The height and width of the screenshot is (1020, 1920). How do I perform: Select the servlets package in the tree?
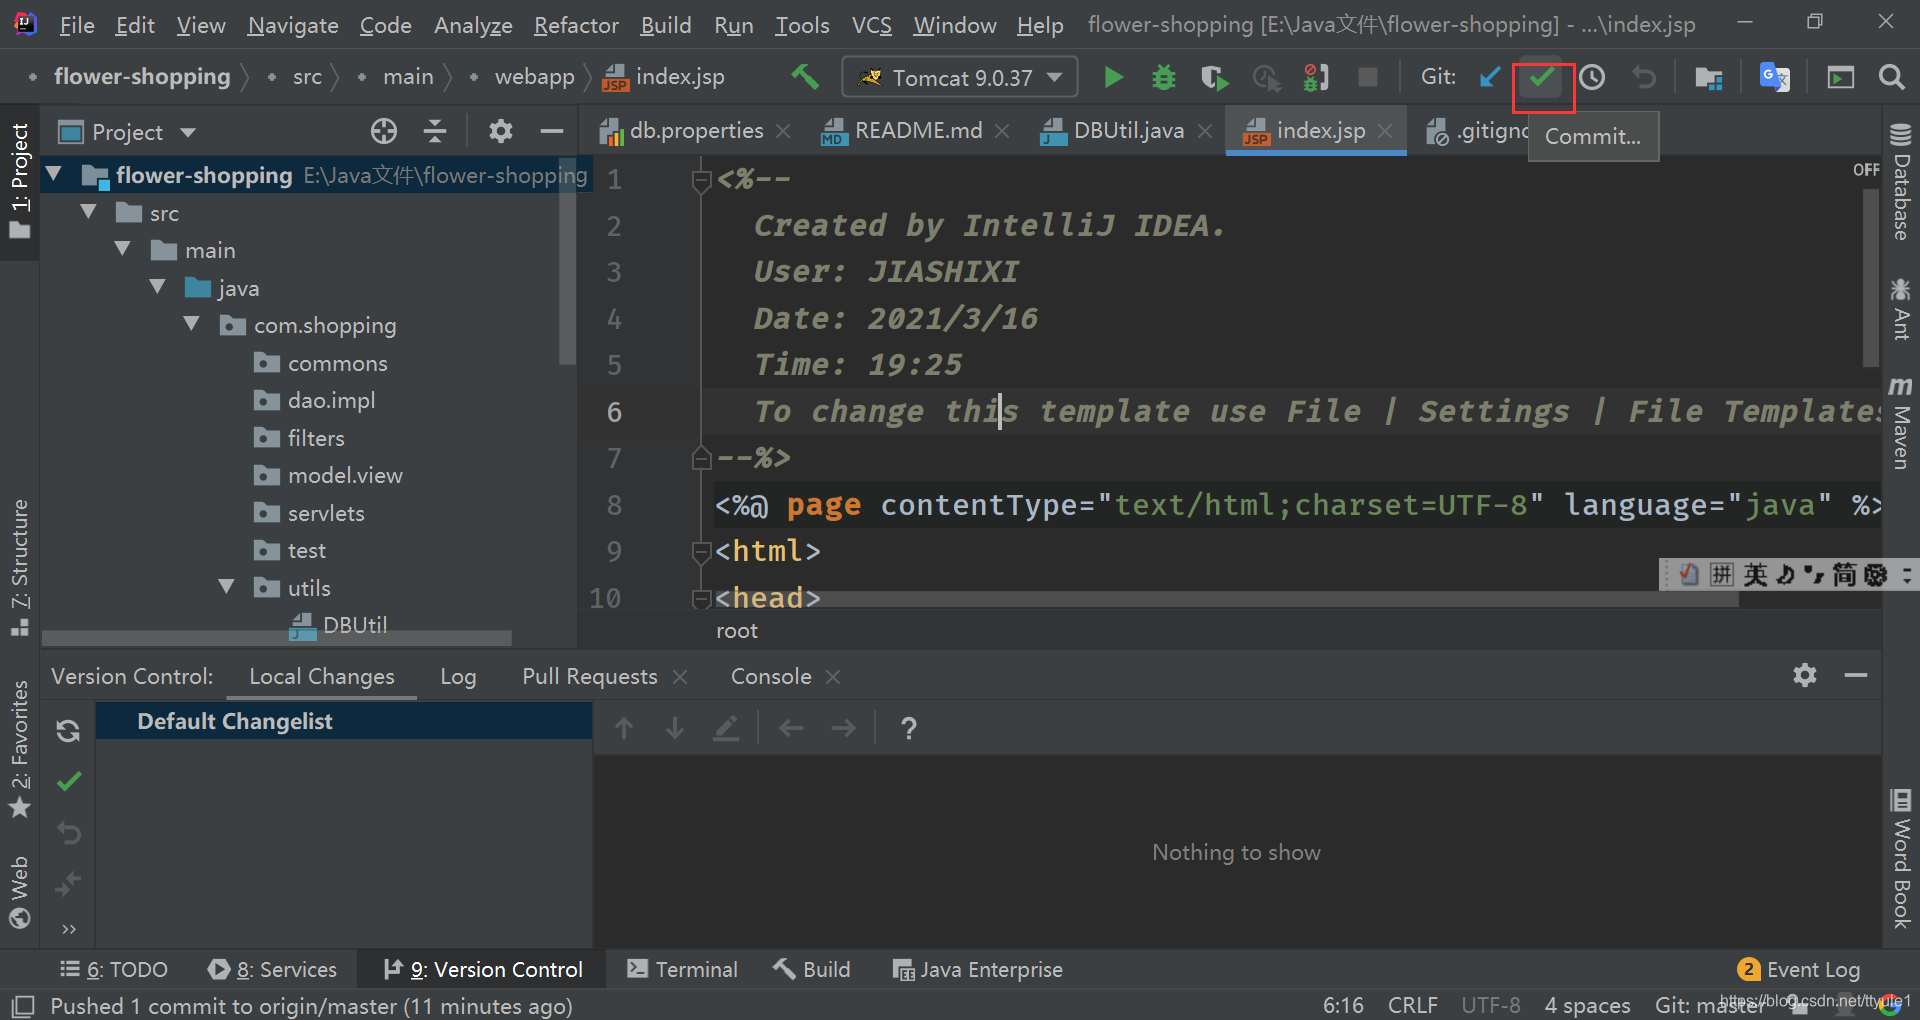326,513
